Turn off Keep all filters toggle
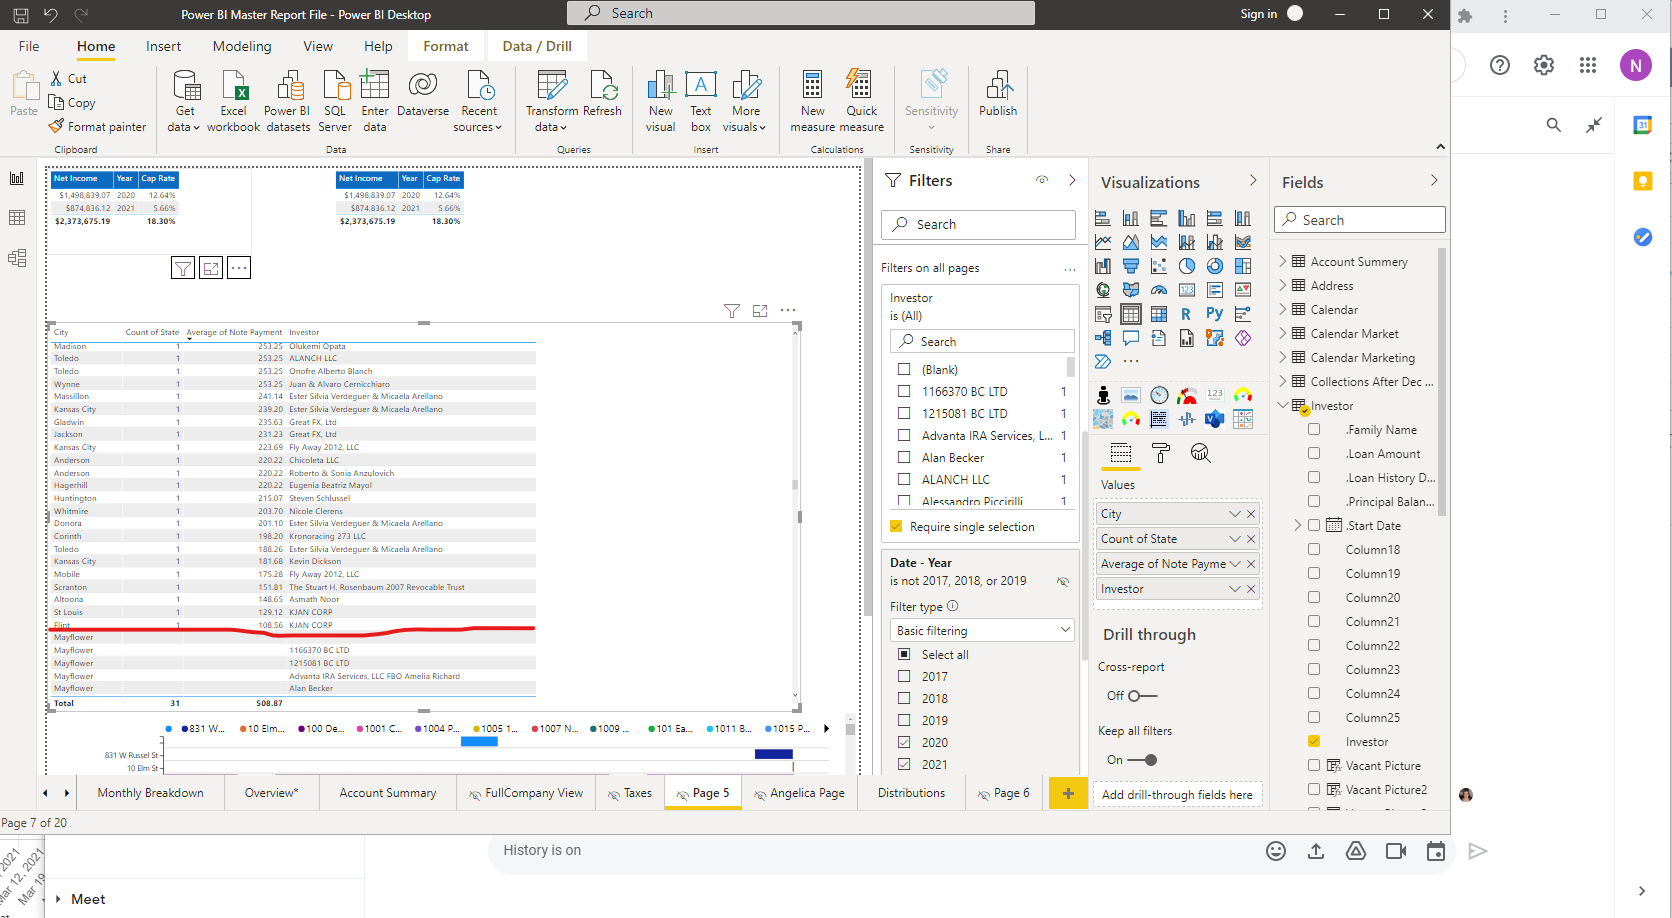The height and width of the screenshot is (918, 1672). tap(1142, 760)
